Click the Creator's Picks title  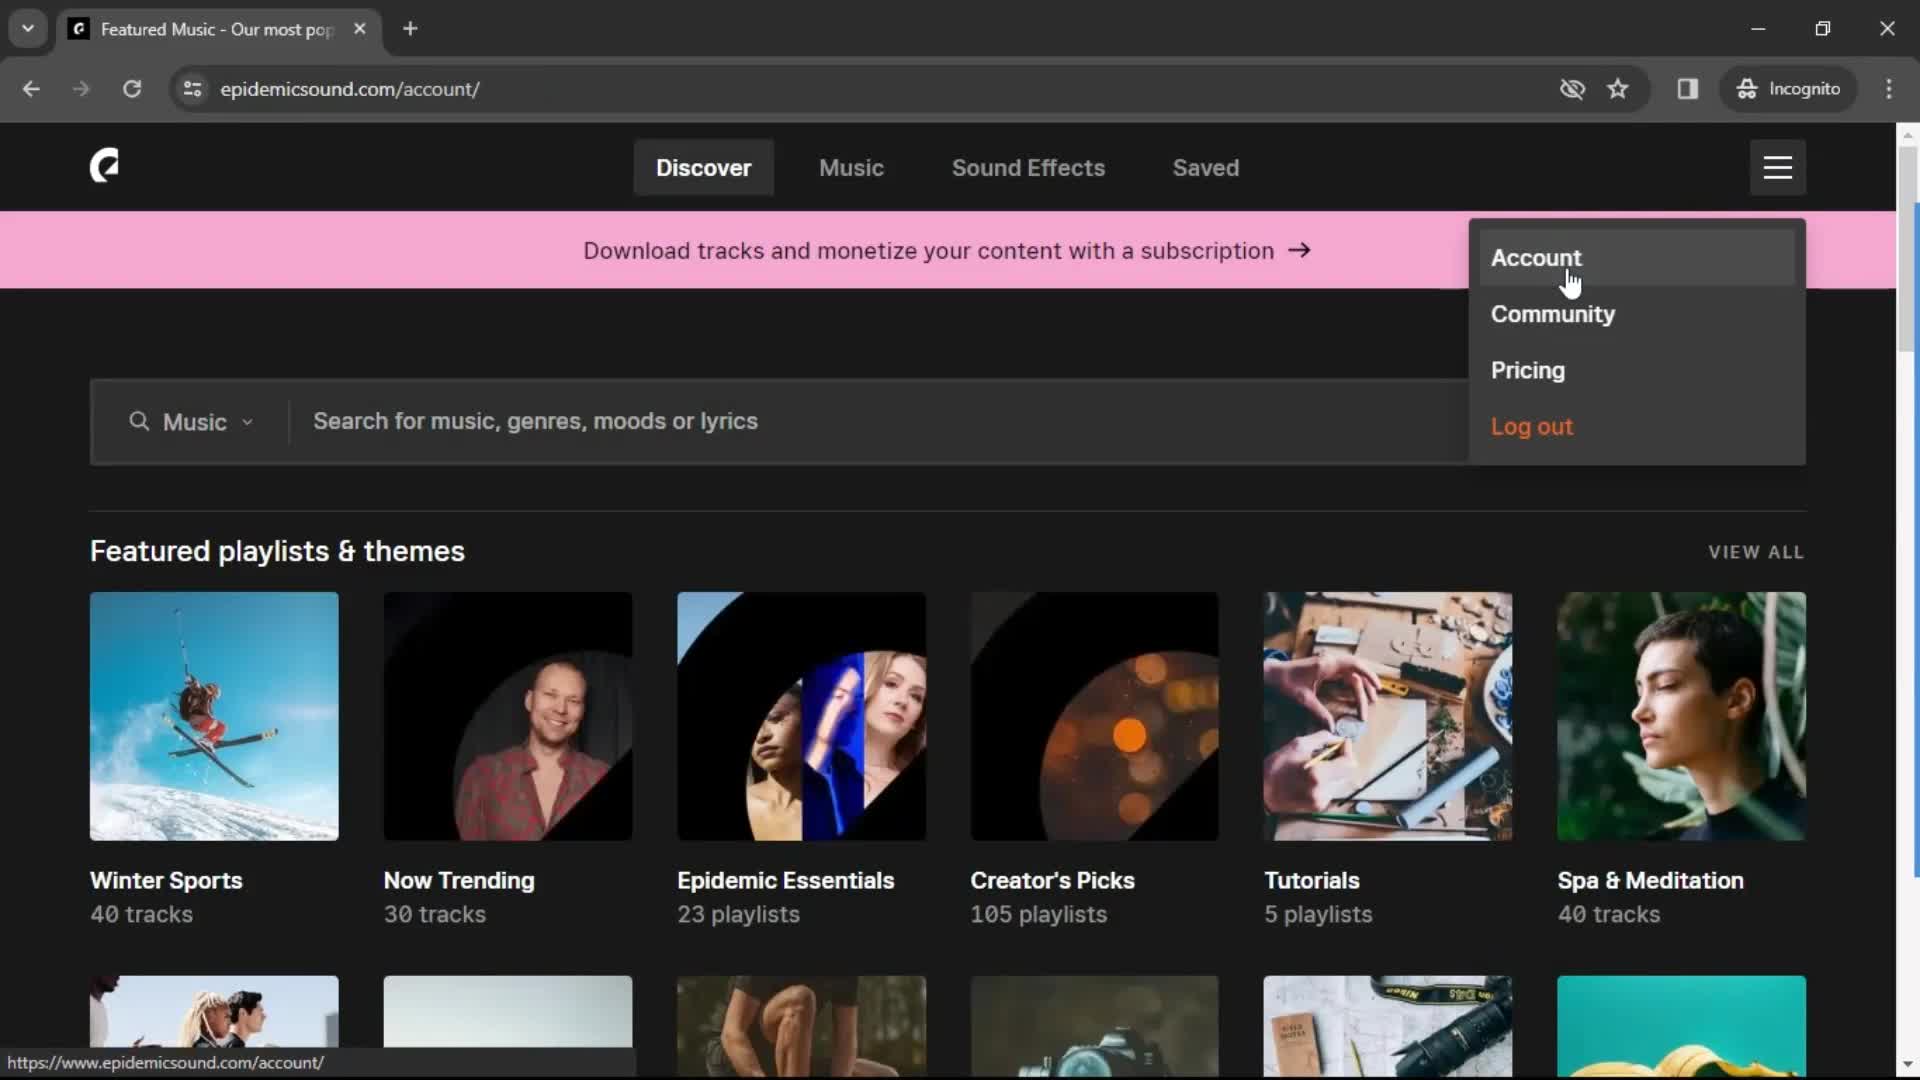tap(1052, 880)
